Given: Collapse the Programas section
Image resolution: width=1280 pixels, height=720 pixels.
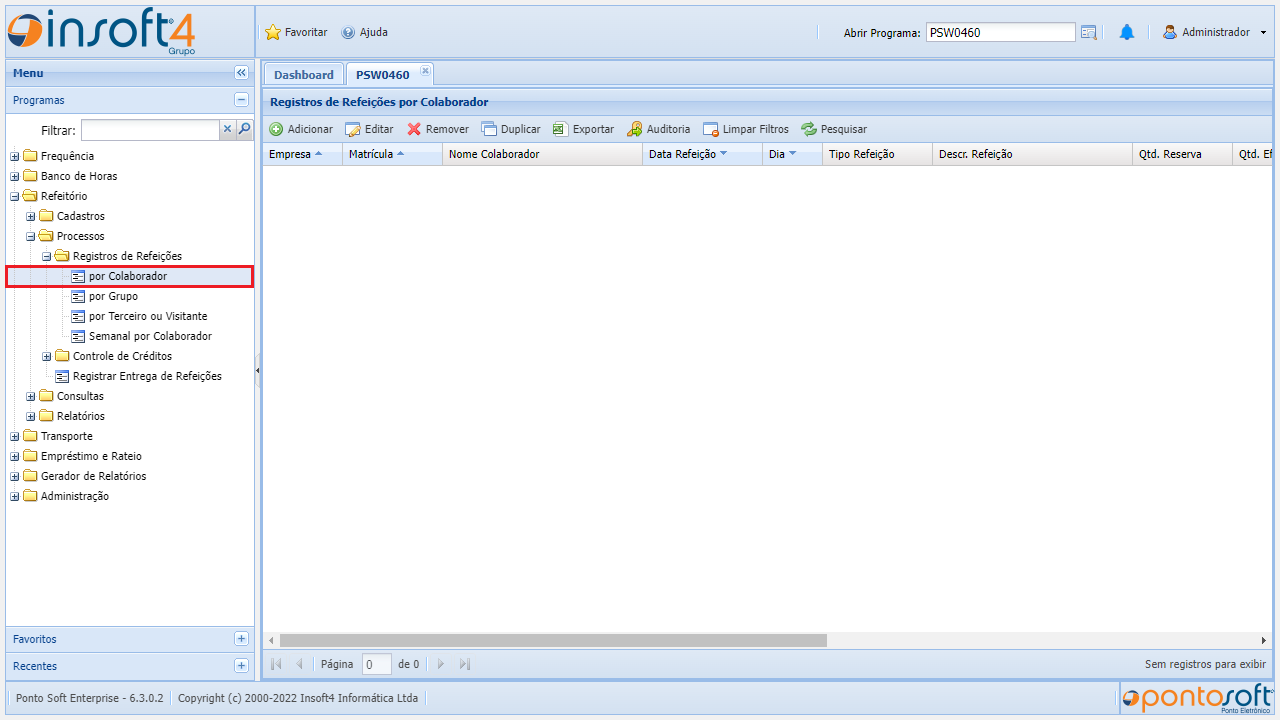Looking at the screenshot, I should (241, 100).
